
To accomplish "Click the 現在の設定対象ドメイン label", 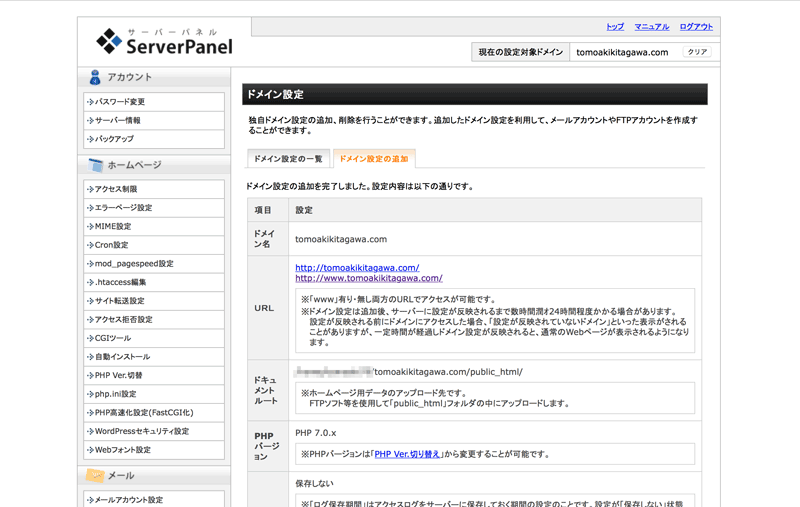I will [x=520, y=52].
